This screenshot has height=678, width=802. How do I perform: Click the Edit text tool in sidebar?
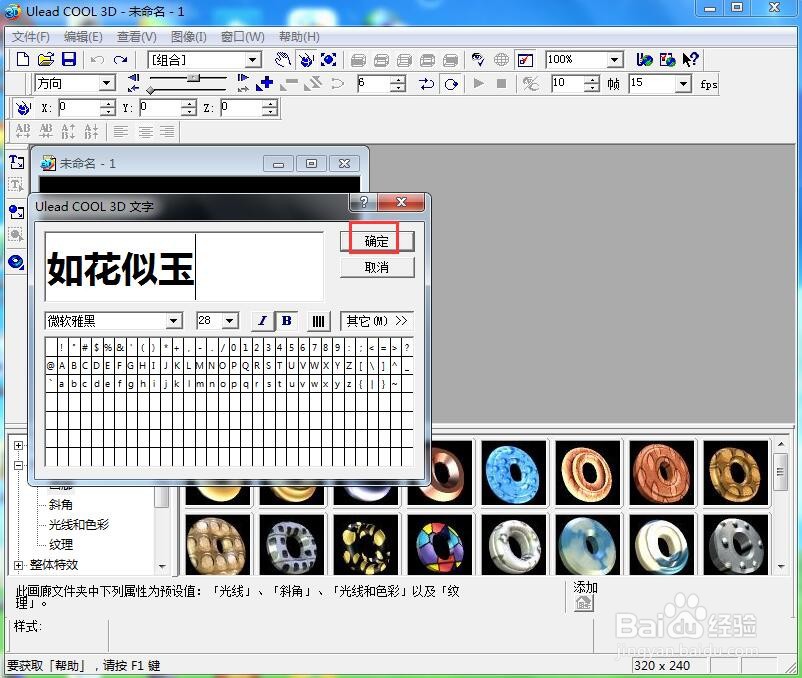(16, 185)
